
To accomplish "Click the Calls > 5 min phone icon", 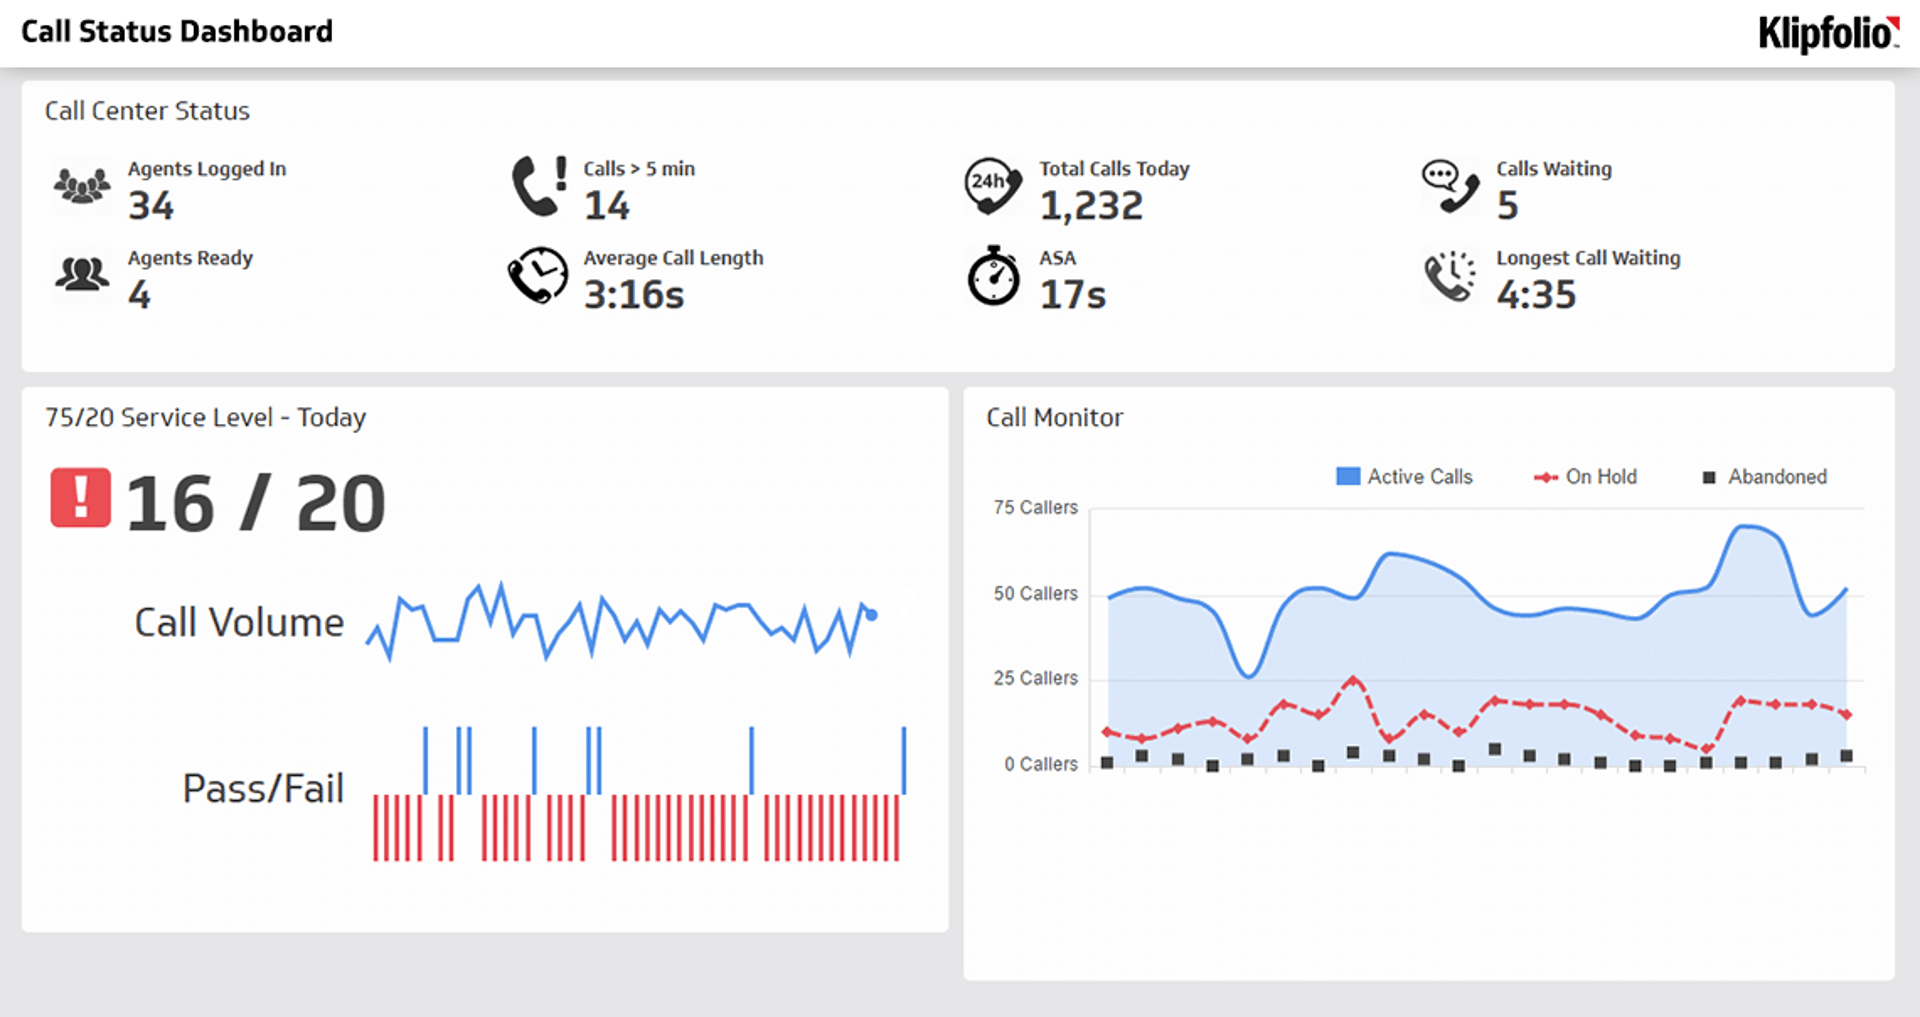I will [536, 186].
